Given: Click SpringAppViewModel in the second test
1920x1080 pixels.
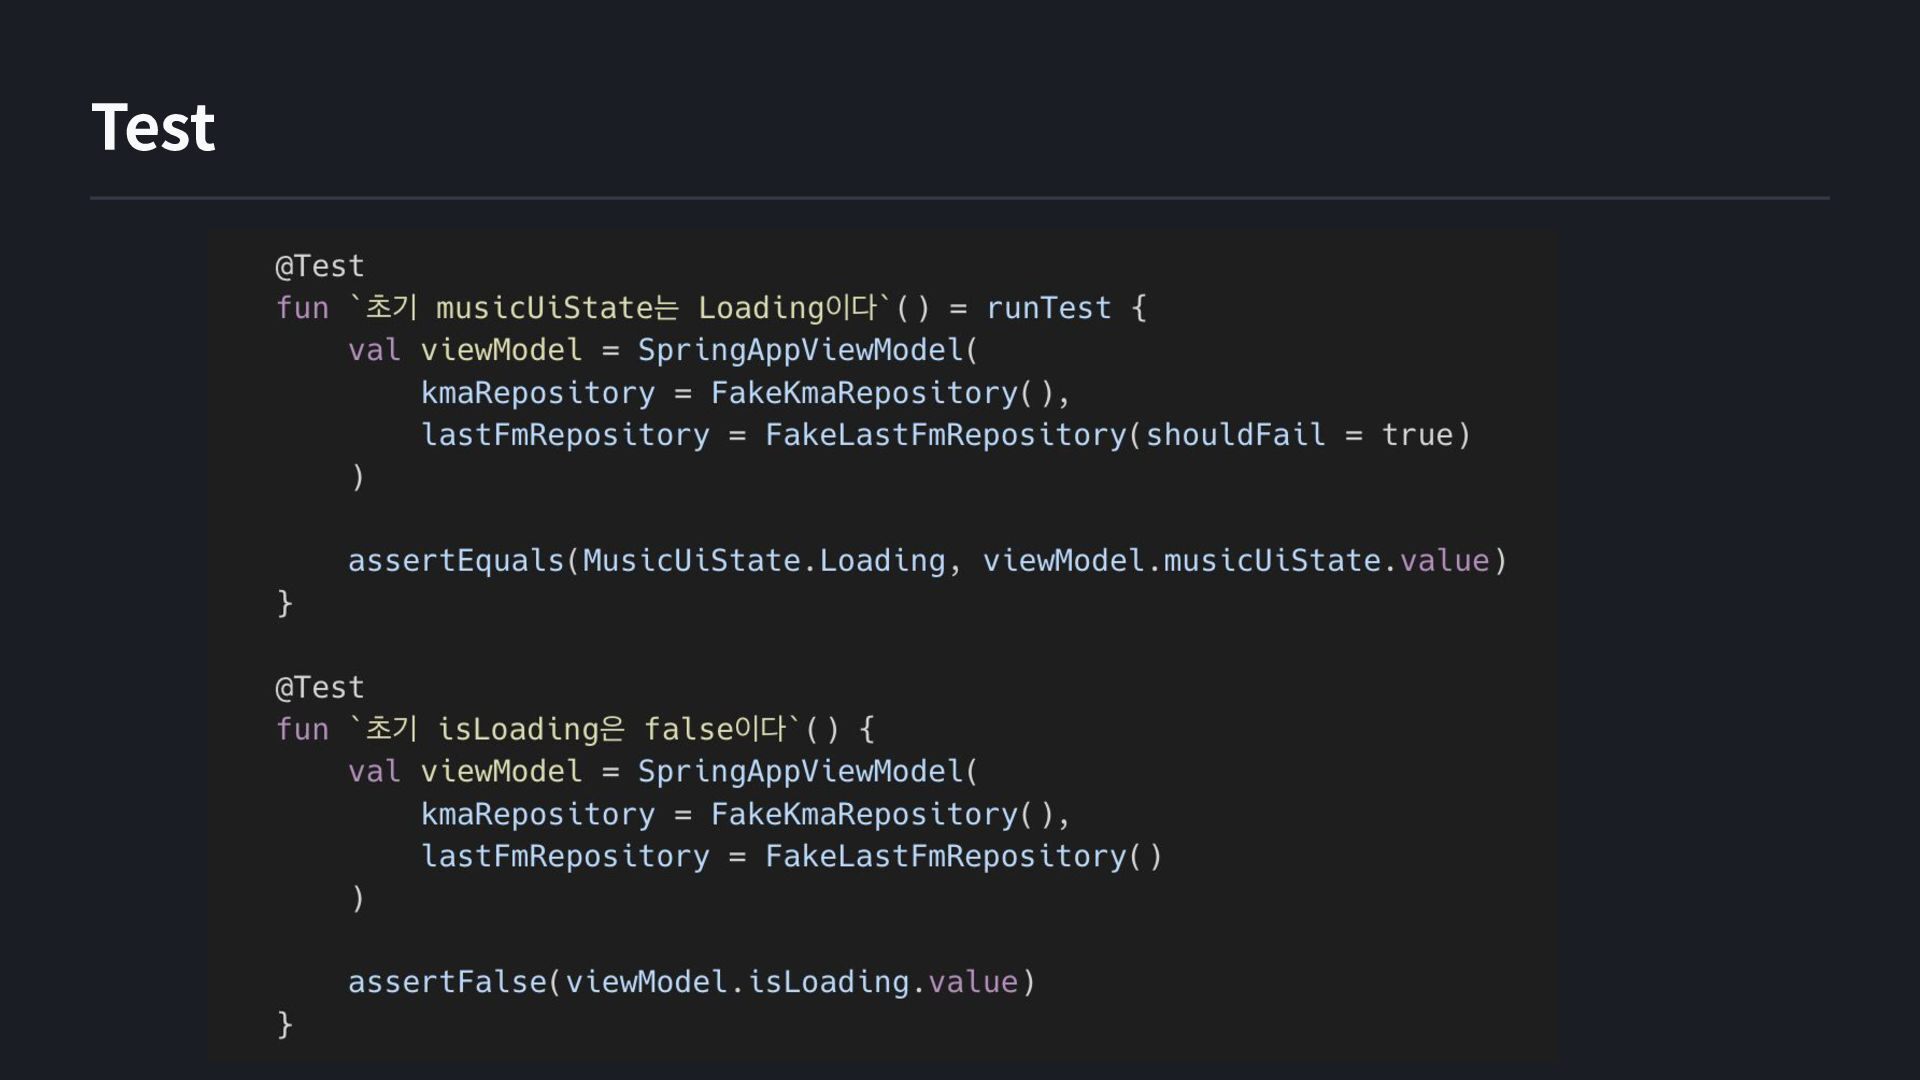Looking at the screenshot, I should point(800,771).
